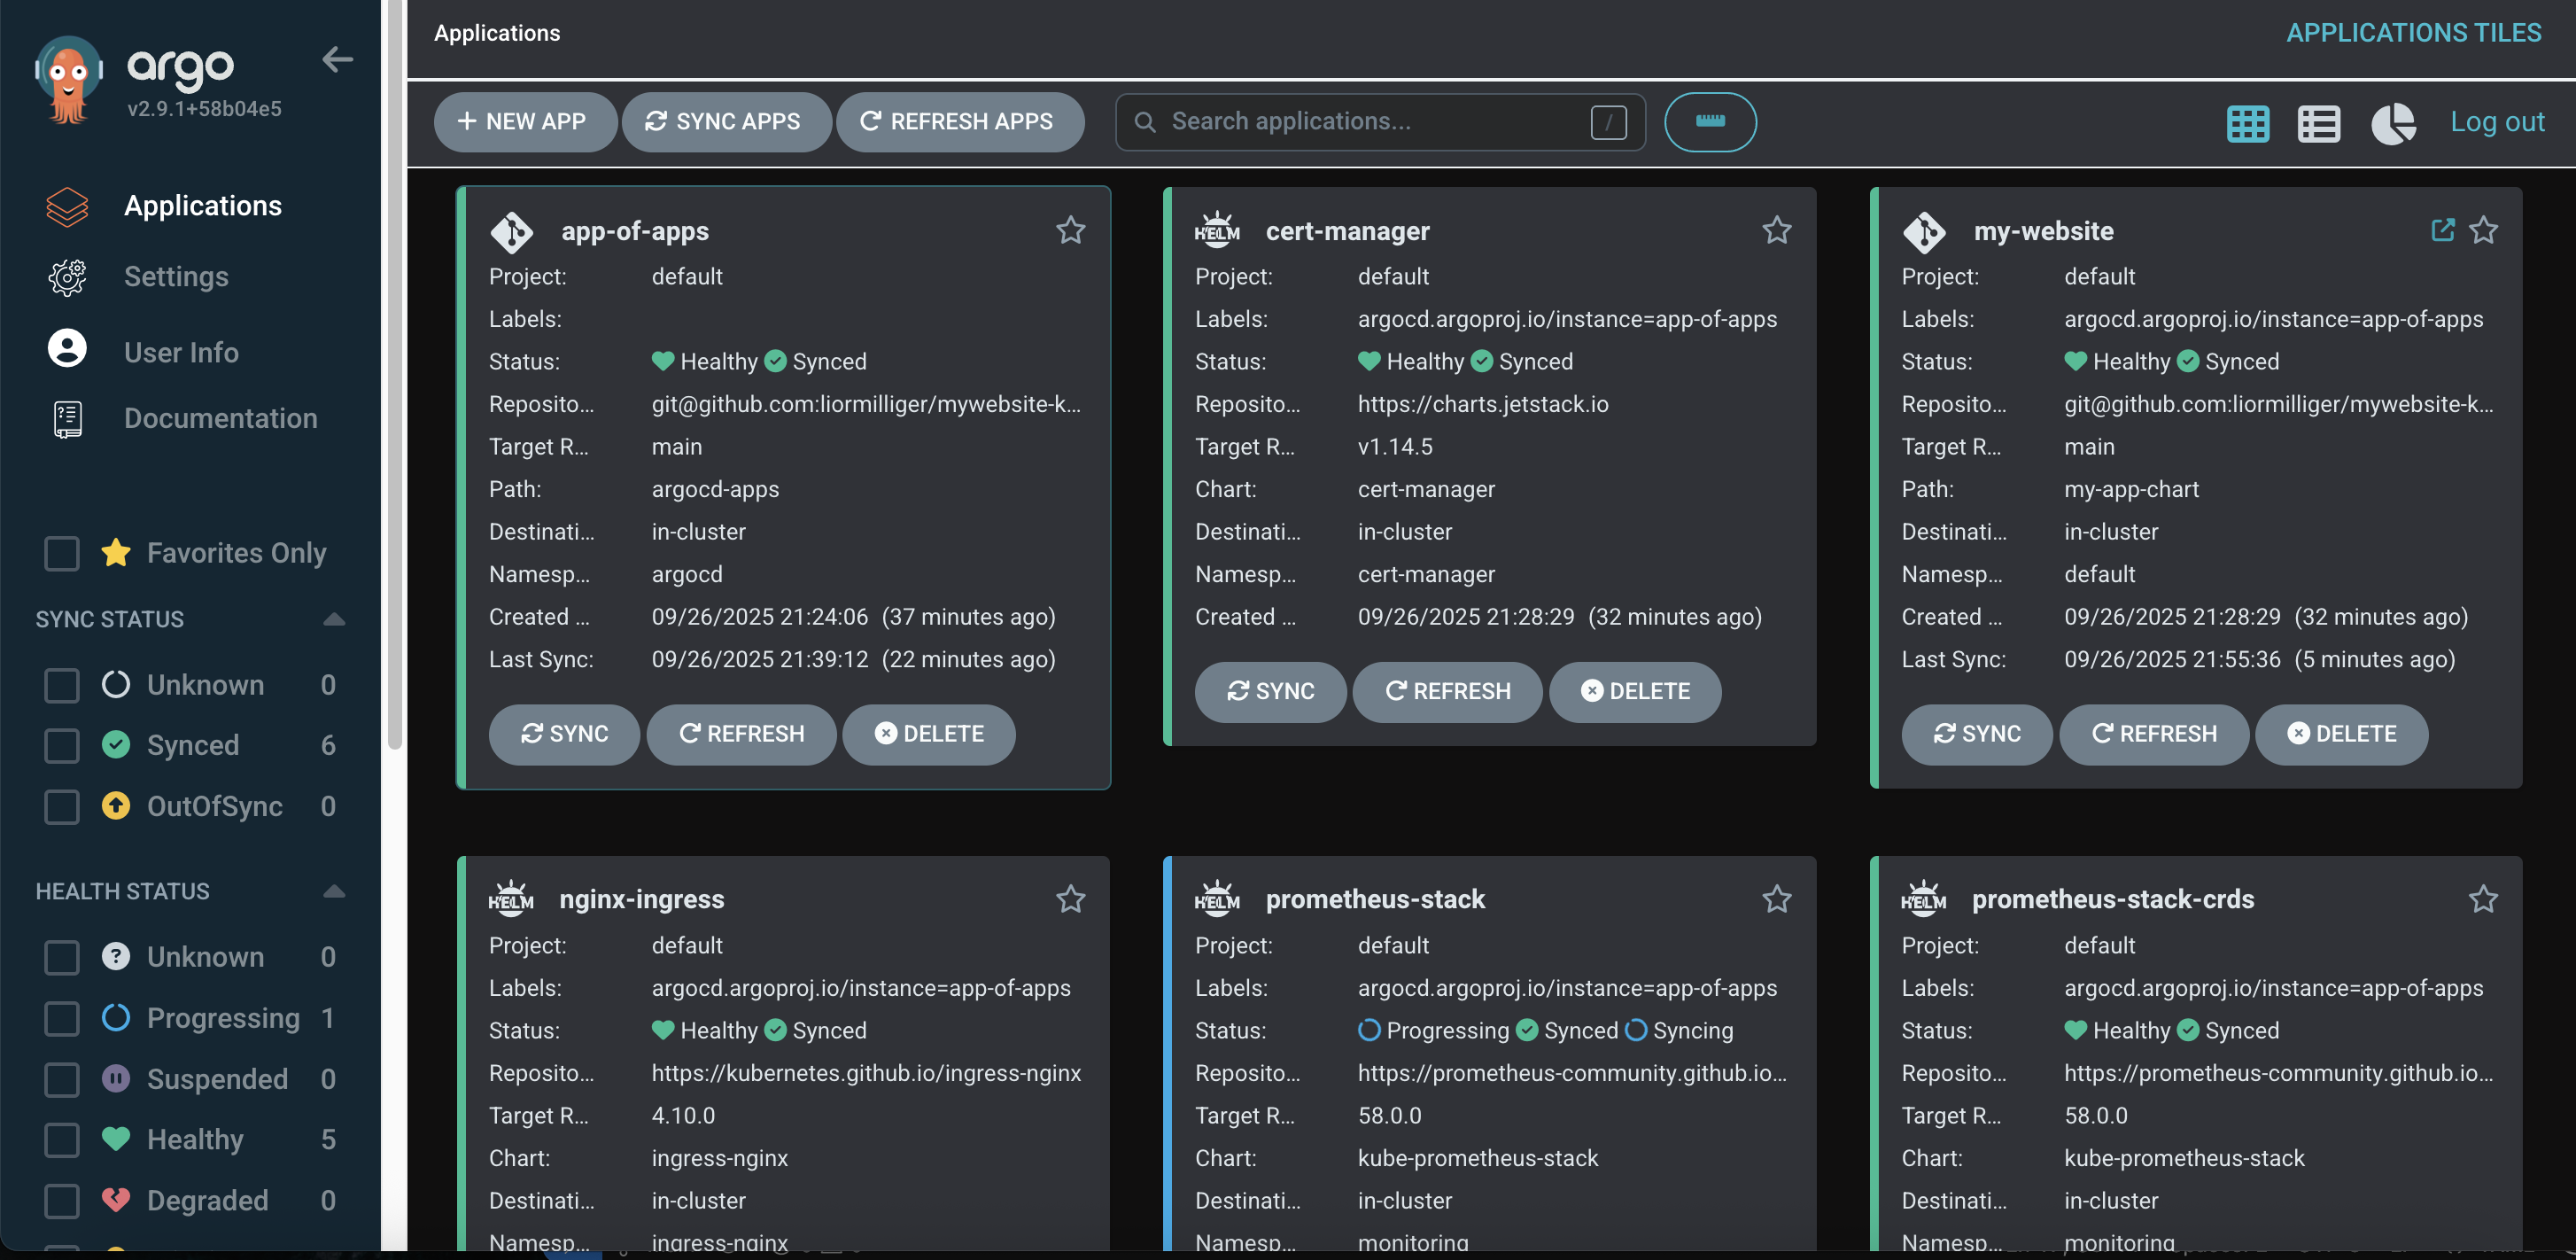Collapse sidebar with the back arrow
The image size is (2576, 1260).
(337, 60)
